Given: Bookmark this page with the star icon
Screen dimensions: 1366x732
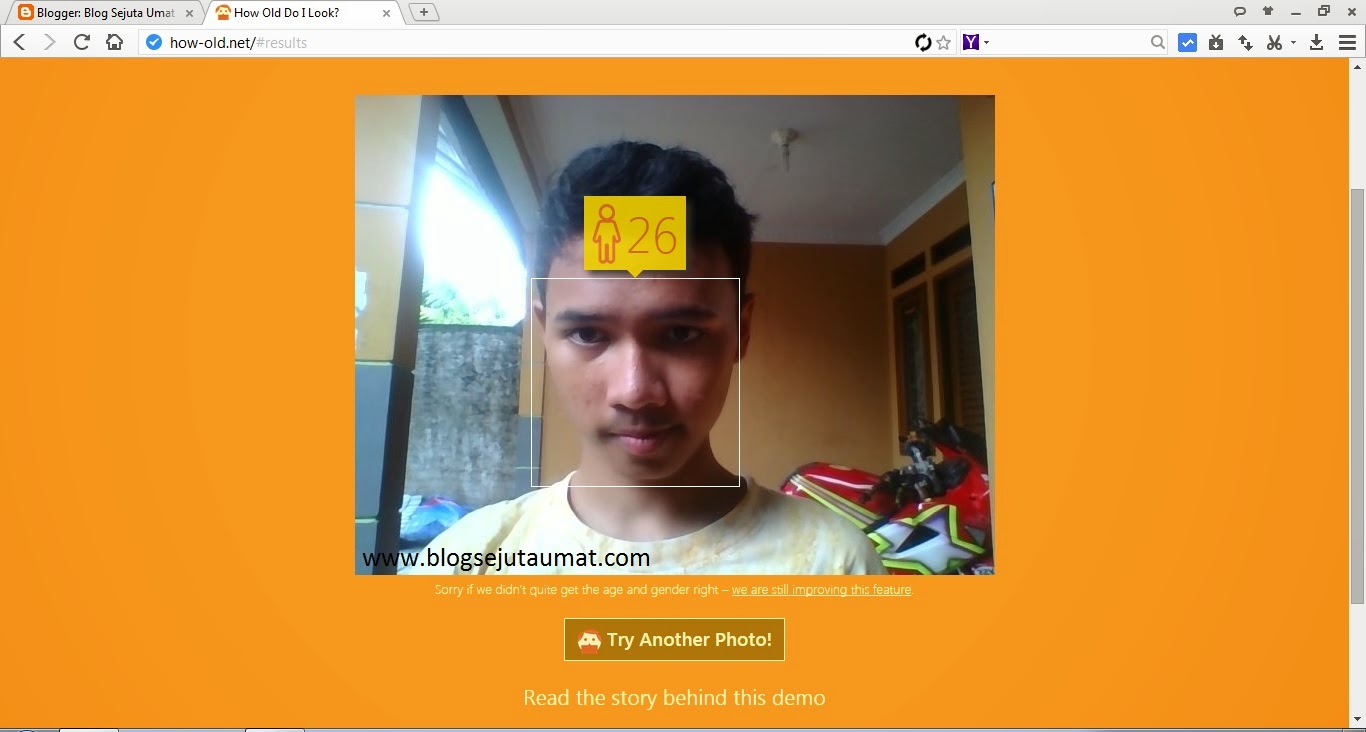Looking at the screenshot, I should 943,42.
